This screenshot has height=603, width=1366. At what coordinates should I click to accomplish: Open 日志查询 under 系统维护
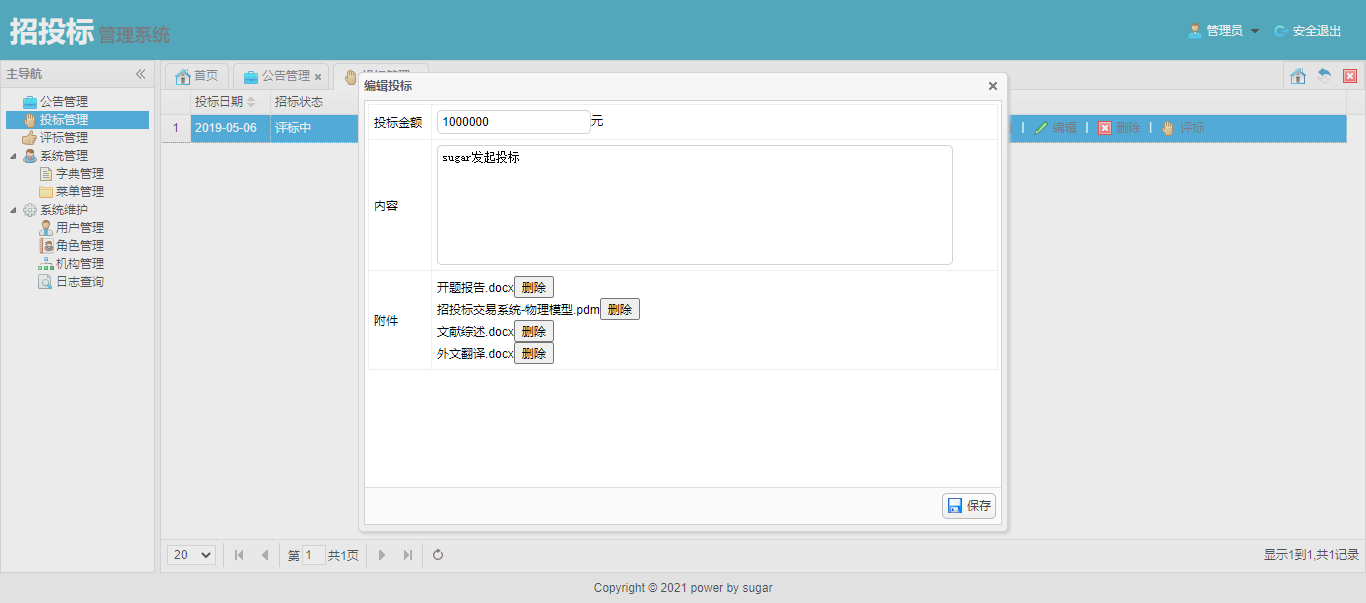coord(79,282)
